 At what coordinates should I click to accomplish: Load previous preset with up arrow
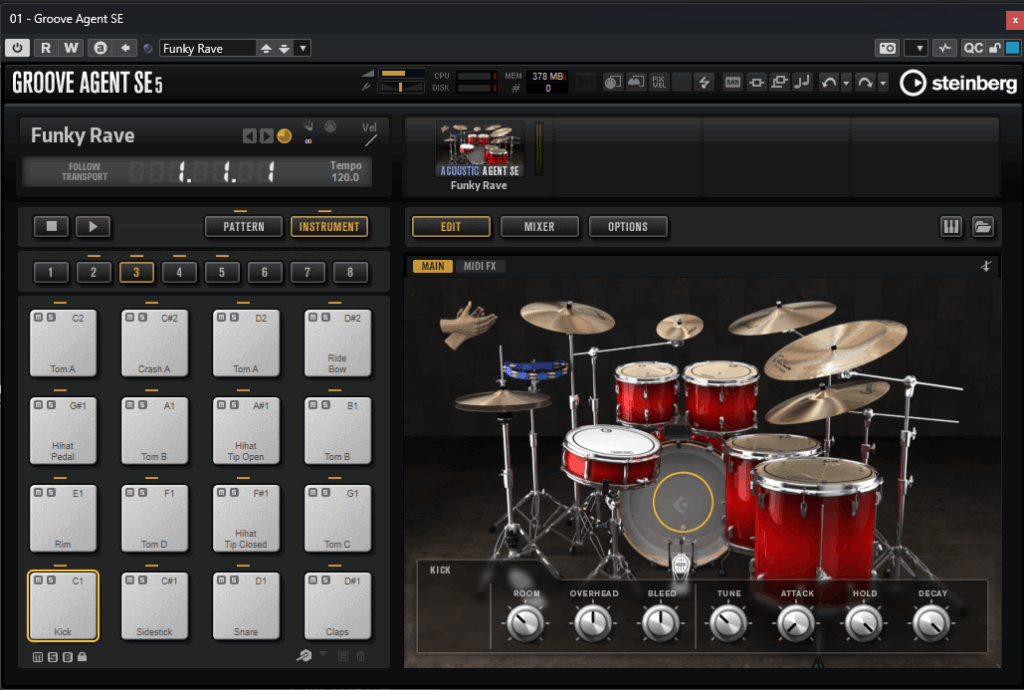266,48
